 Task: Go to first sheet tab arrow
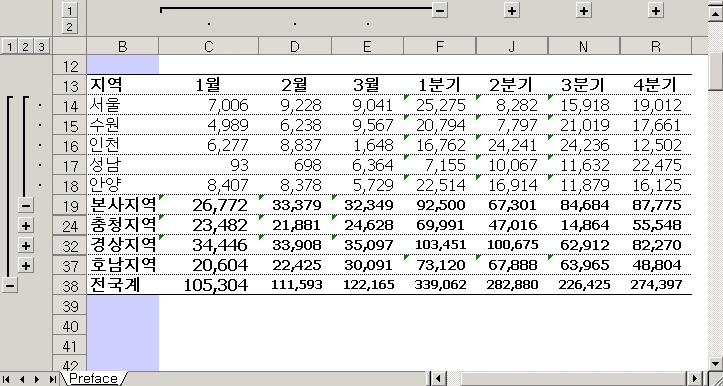[x=6, y=379]
